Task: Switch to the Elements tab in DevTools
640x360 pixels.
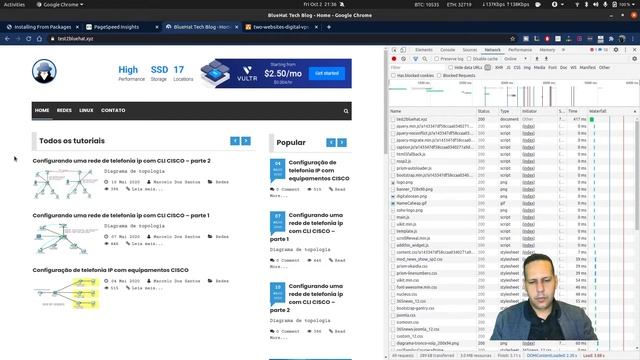Action: pyautogui.click(x=424, y=50)
